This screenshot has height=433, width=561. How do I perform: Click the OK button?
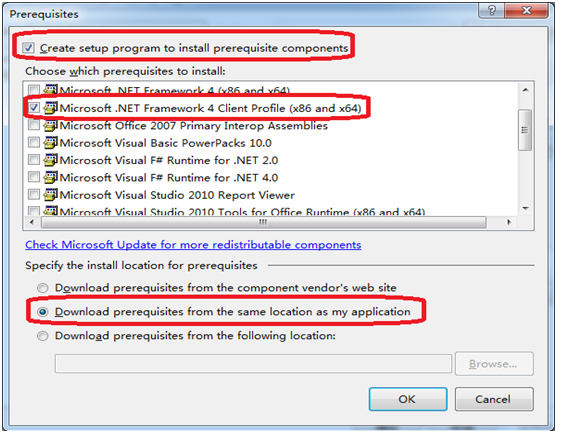[408, 399]
